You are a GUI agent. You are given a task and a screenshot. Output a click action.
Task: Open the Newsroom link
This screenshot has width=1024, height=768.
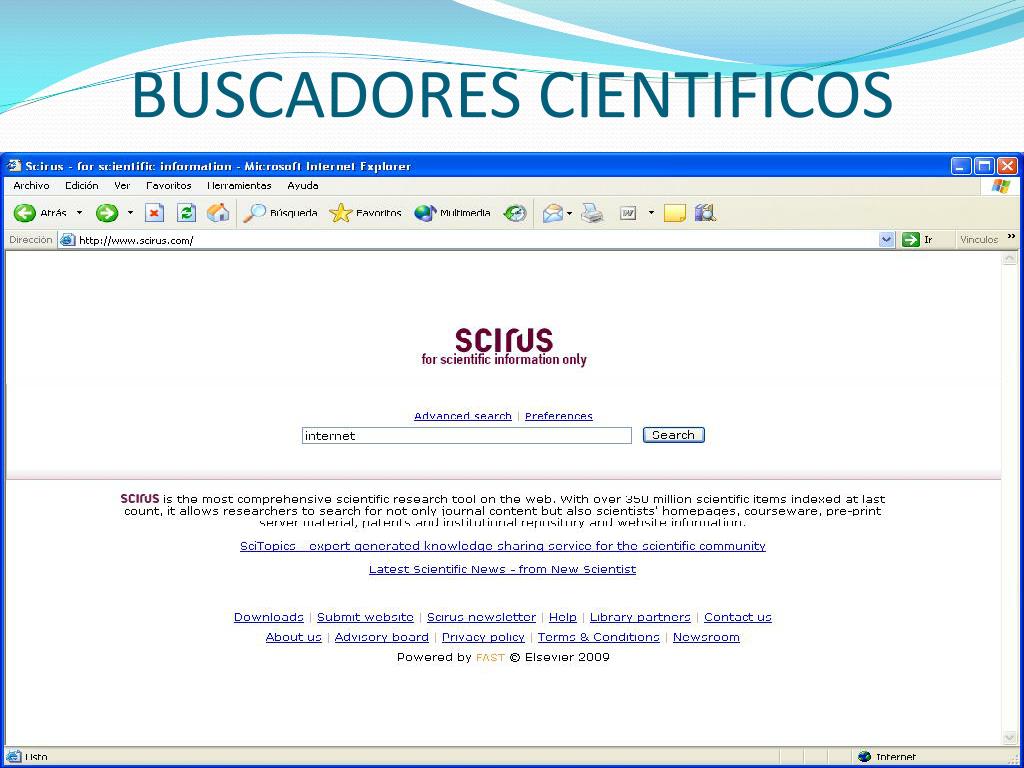click(706, 637)
